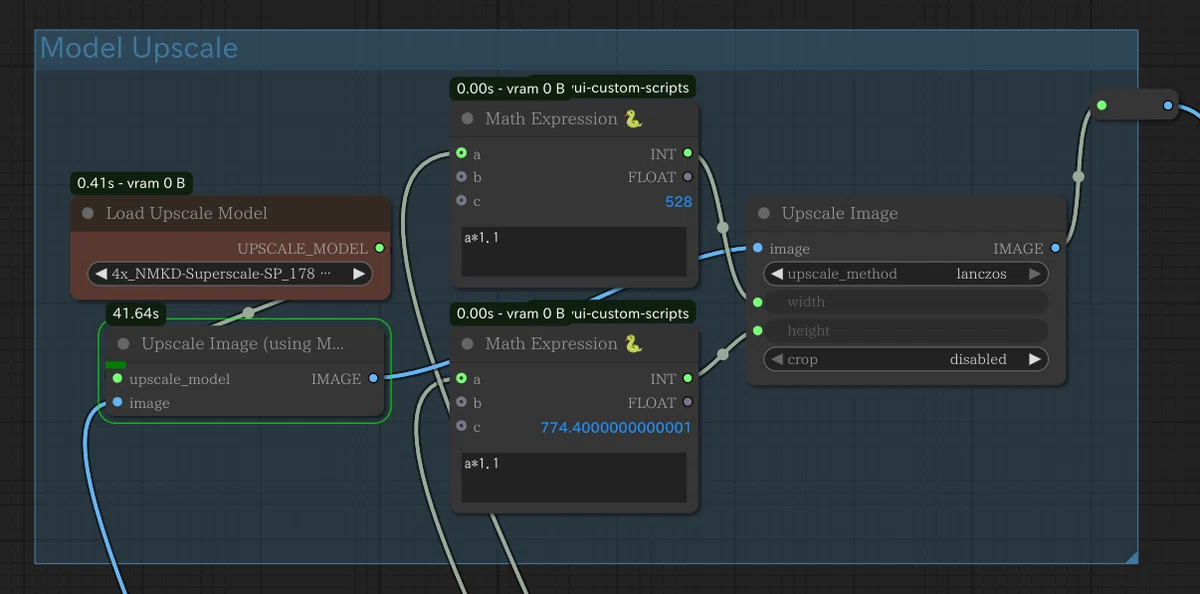1200x594 pixels.
Task: Click input port a on Math Expression showing 528
Action: [x=461, y=154]
